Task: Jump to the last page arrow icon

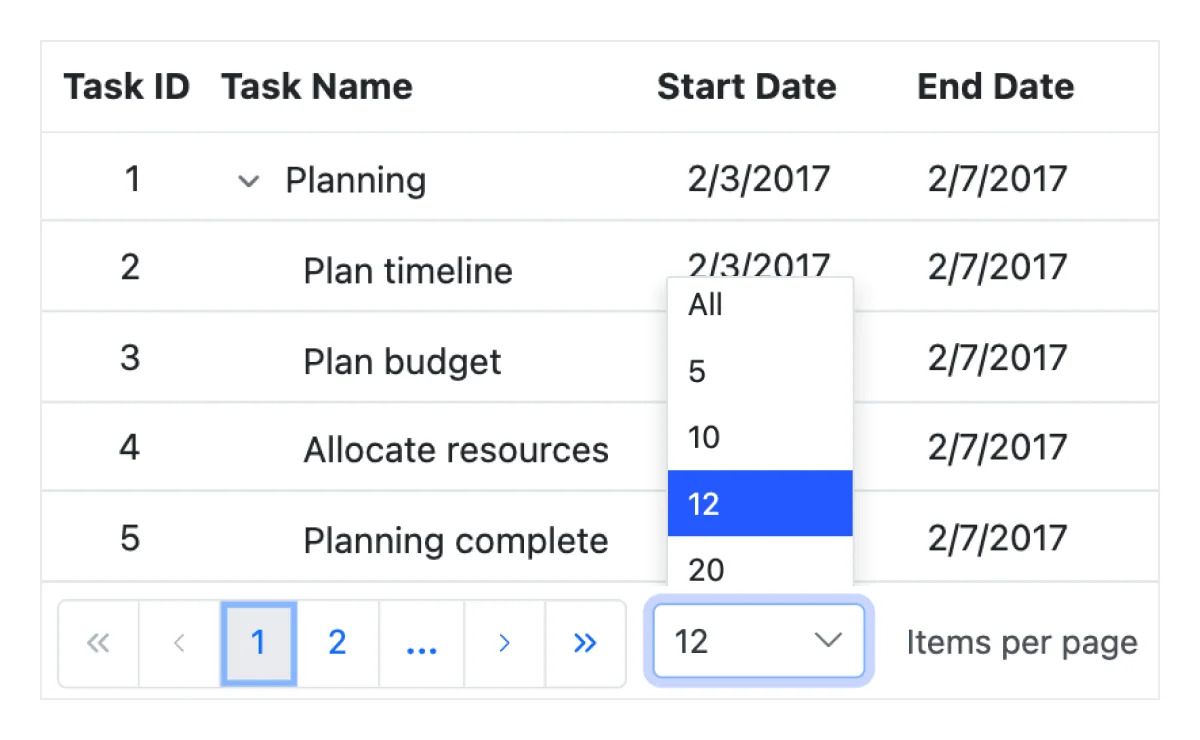Action: [585, 643]
